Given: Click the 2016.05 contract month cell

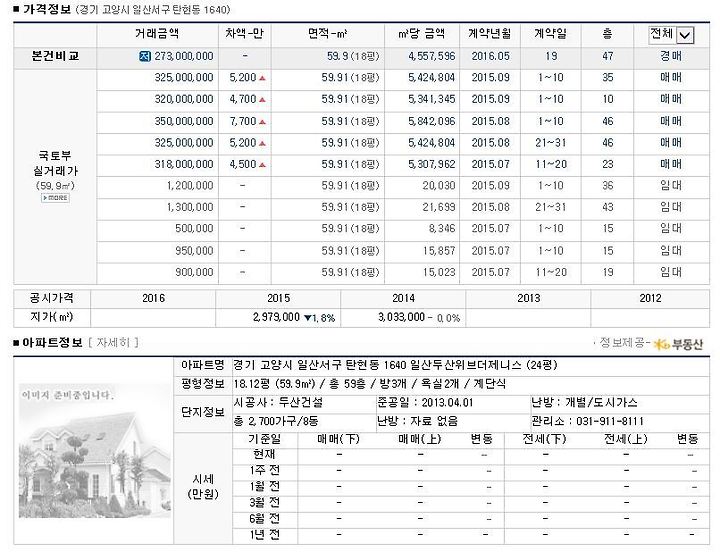Looking at the screenshot, I should point(490,56).
